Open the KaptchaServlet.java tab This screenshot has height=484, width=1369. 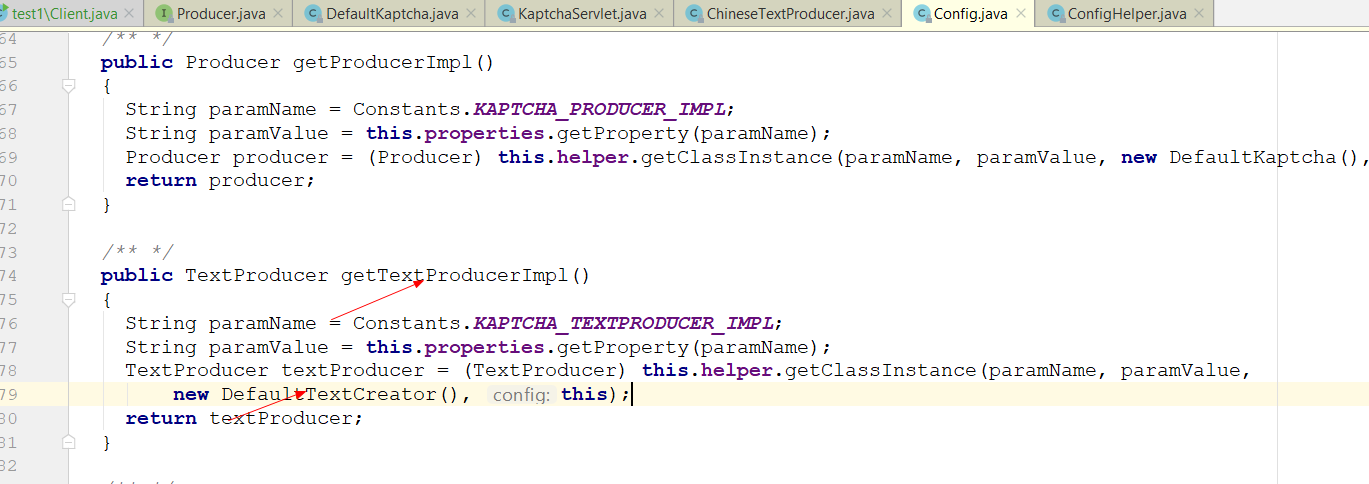pyautogui.click(x=582, y=13)
